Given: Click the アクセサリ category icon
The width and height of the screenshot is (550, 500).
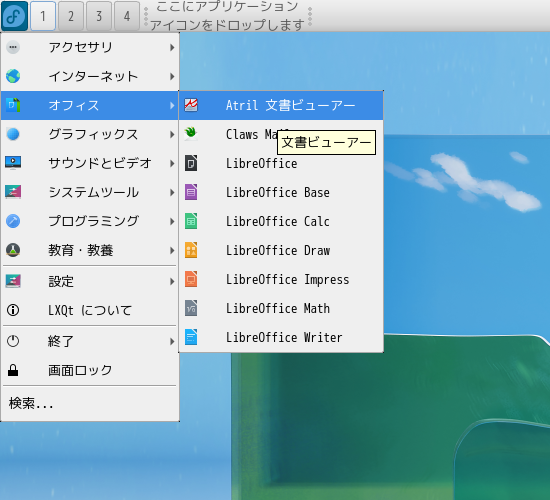Looking at the screenshot, I should (13, 47).
